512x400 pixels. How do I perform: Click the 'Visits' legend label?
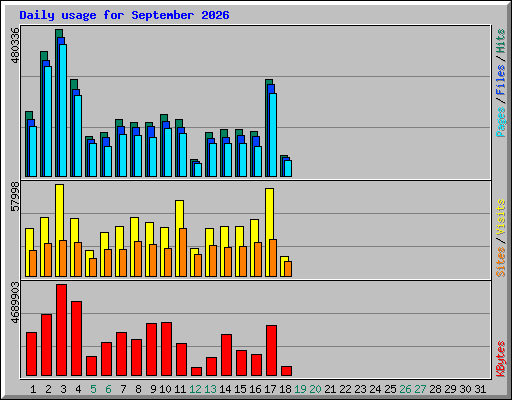(x=501, y=217)
